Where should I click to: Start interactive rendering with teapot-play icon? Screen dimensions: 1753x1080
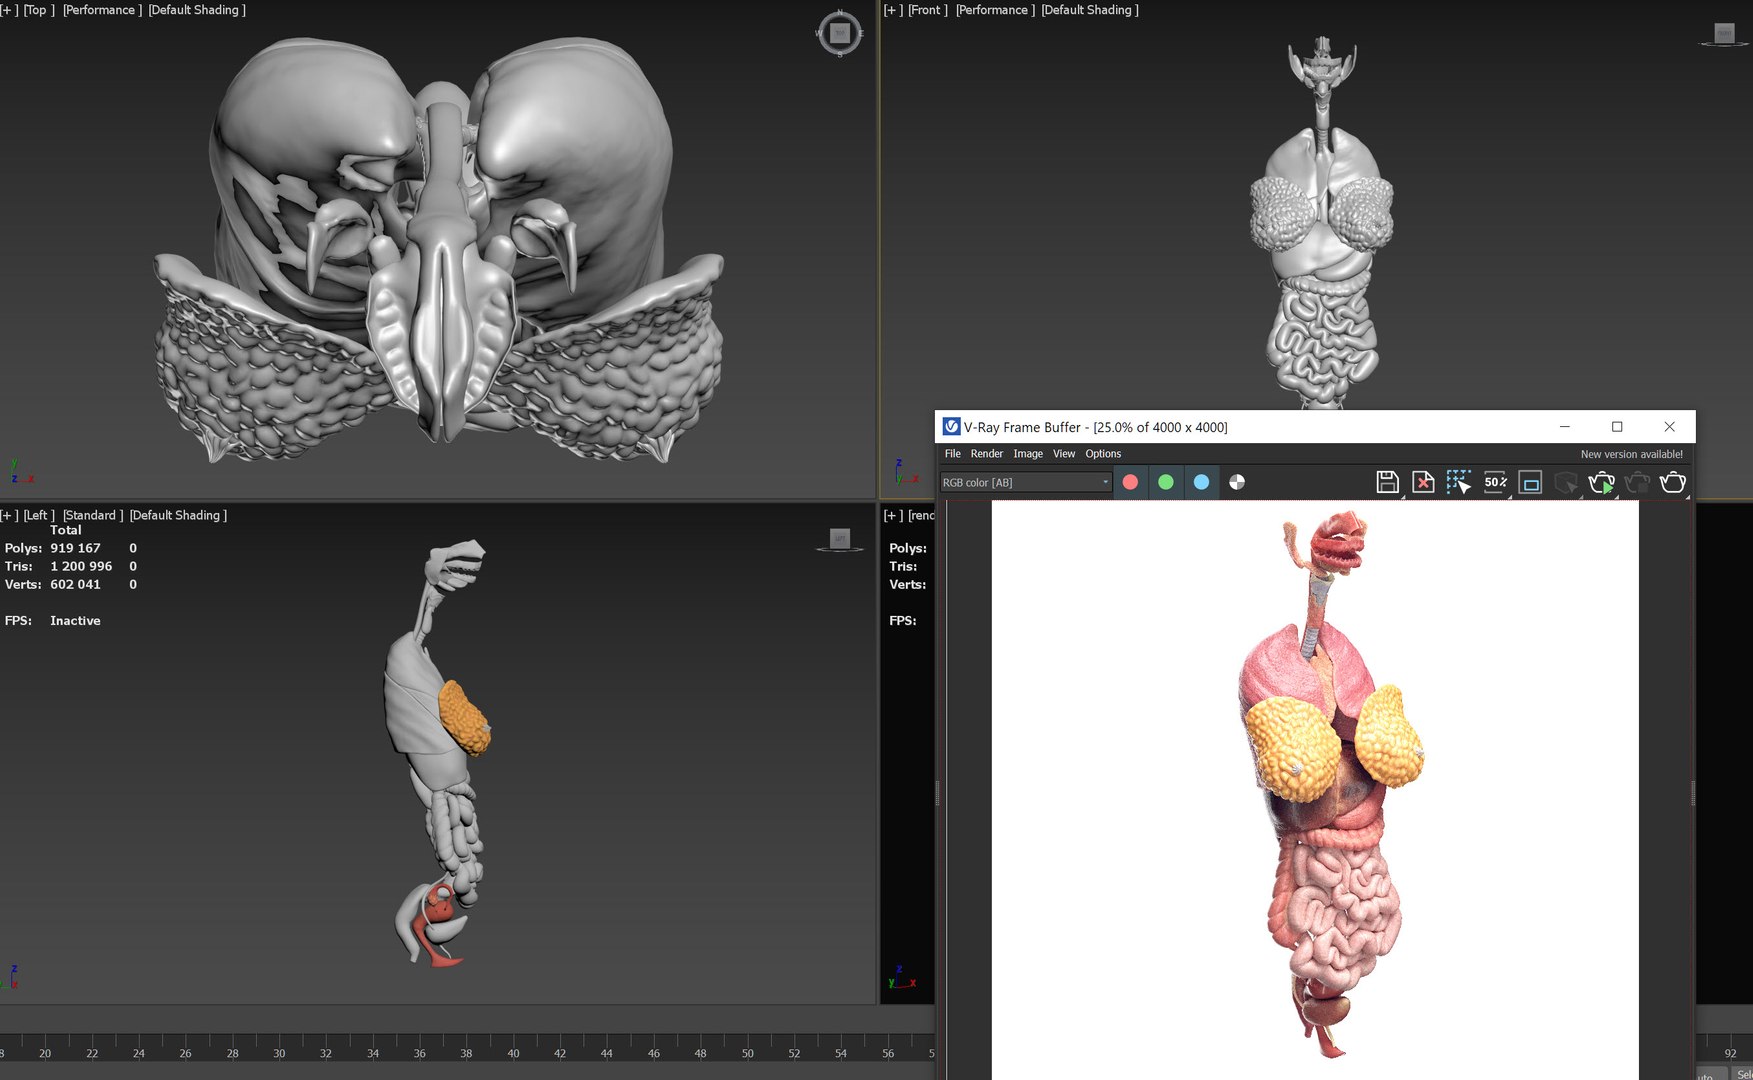tap(1602, 482)
